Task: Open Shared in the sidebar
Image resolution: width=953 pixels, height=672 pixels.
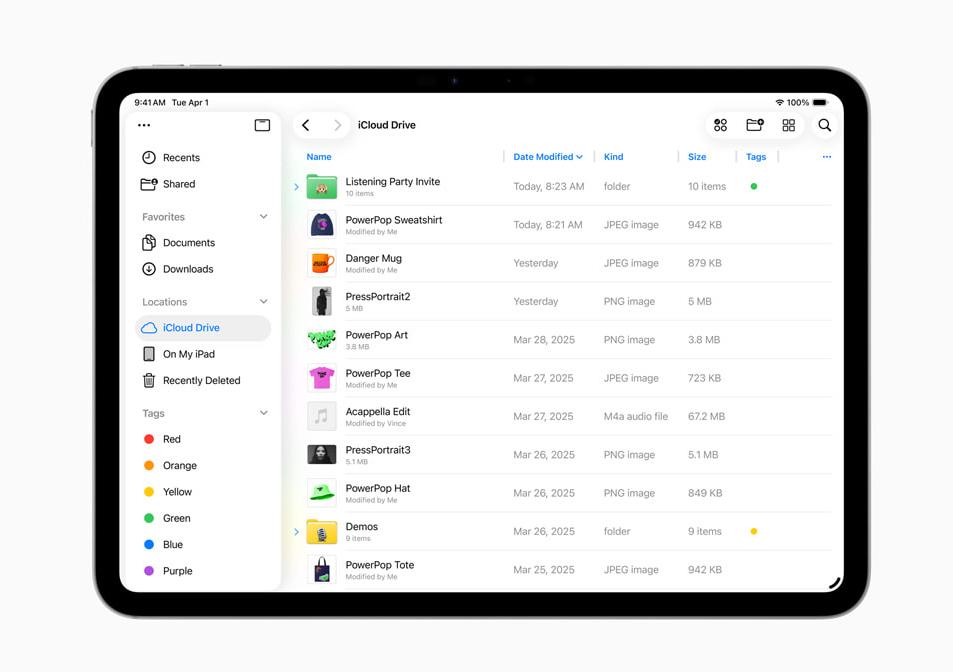Action: 203,184
